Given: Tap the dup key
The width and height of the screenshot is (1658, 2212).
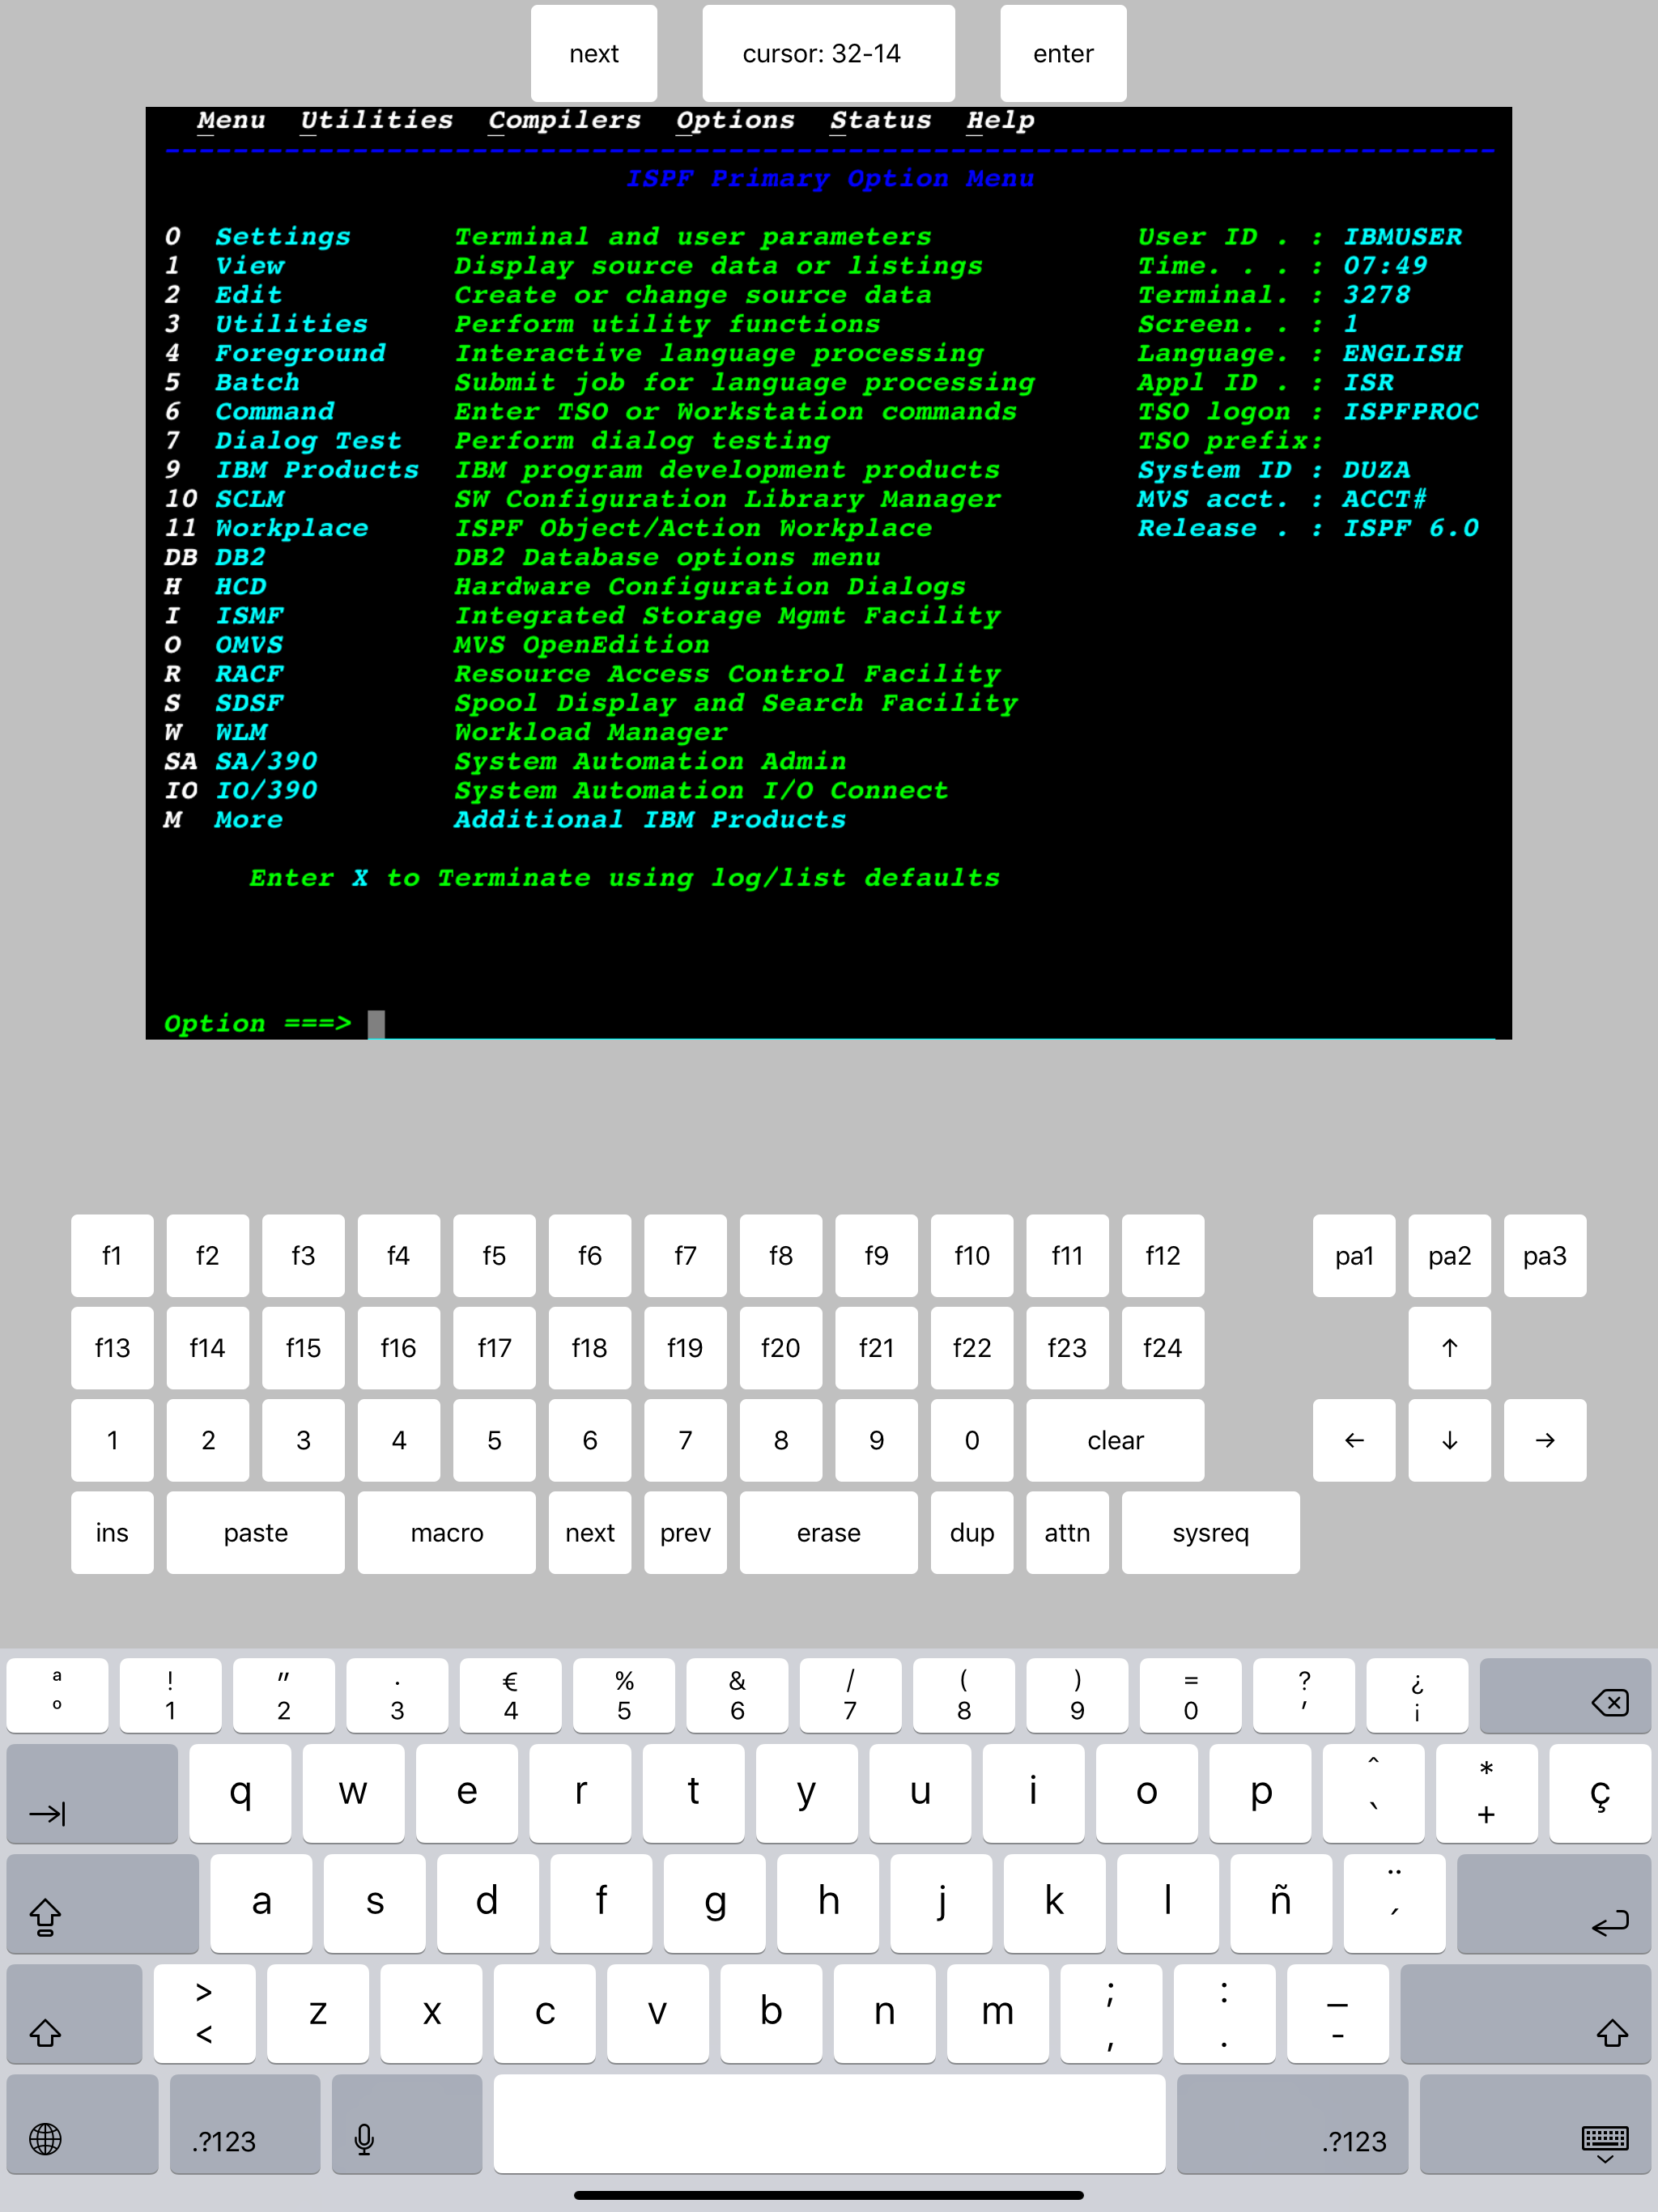Looking at the screenshot, I should [971, 1532].
